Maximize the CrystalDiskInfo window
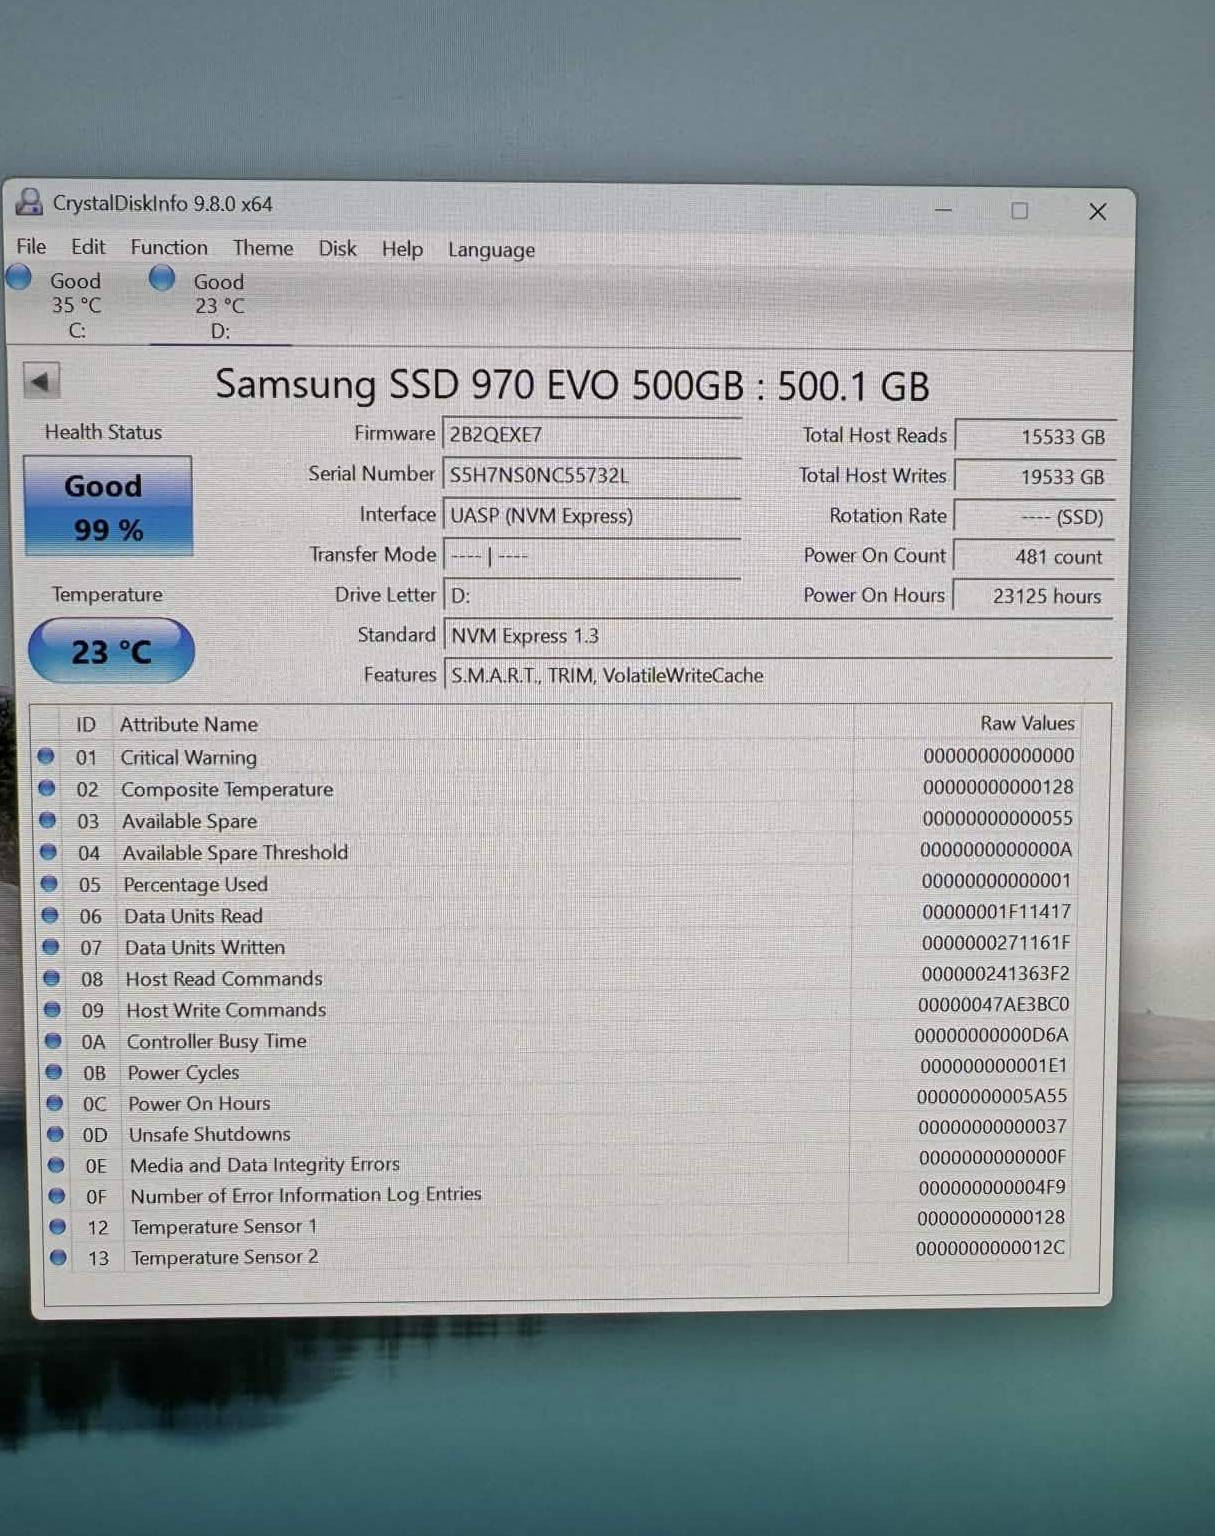1215x1536 pixels. point(1019,211)
